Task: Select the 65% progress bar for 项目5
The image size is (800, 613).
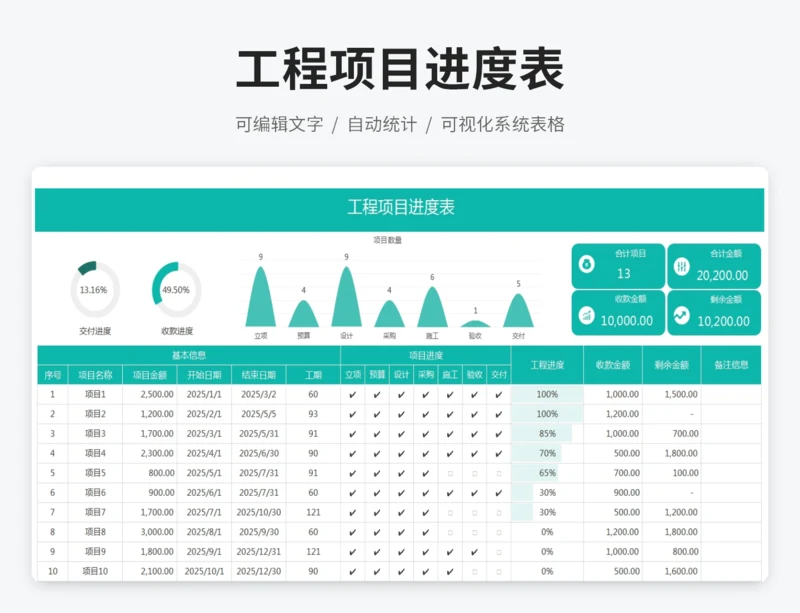Action: click(535, 473)
